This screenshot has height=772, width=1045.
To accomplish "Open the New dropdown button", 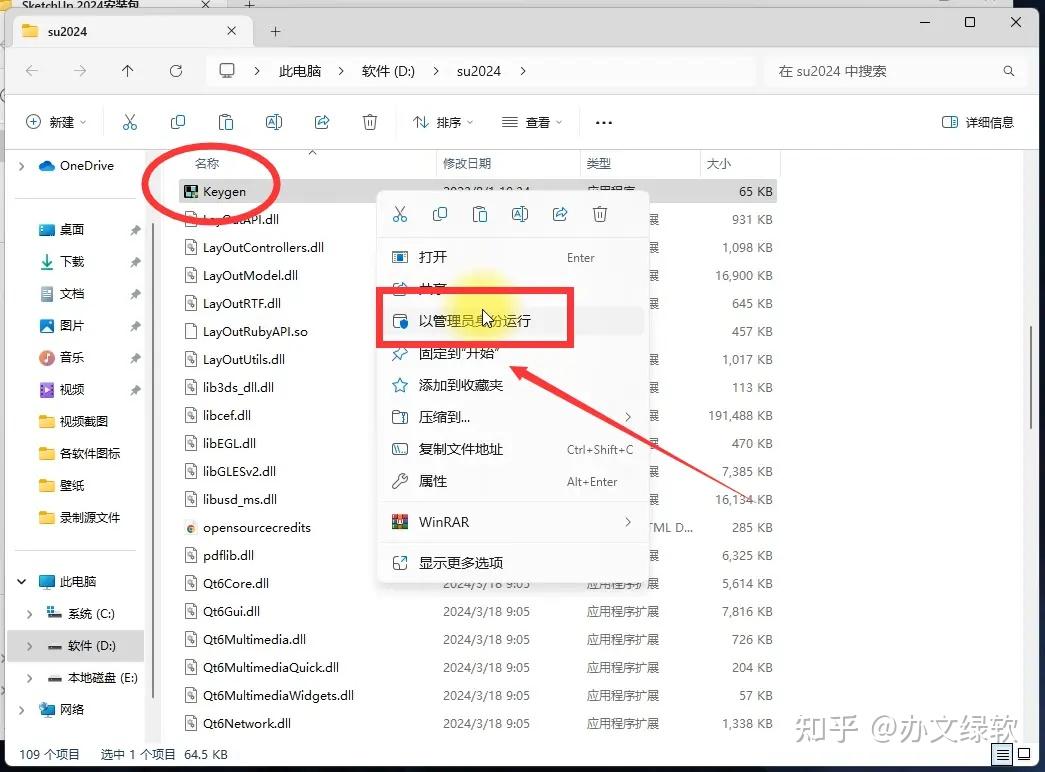I will [x=56, y=122].
